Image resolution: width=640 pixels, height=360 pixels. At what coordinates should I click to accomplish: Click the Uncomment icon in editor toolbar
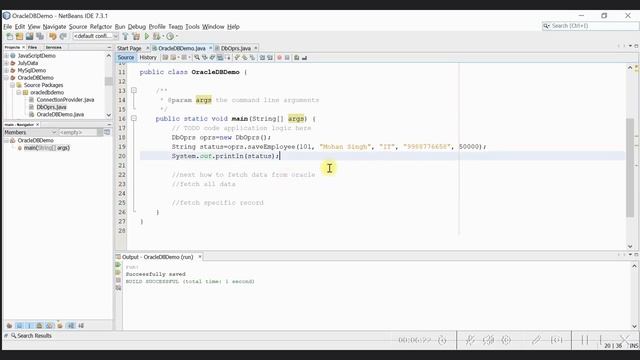point(304,58)
